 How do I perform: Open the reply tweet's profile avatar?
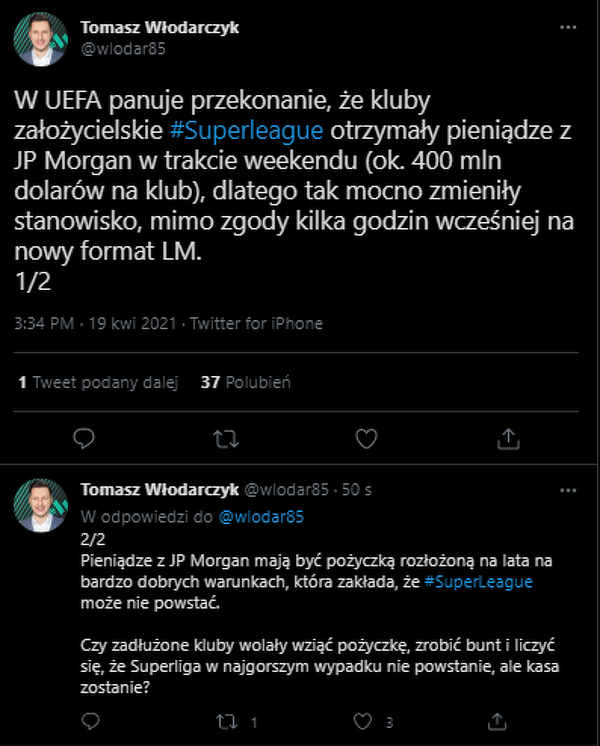(41, 505)
